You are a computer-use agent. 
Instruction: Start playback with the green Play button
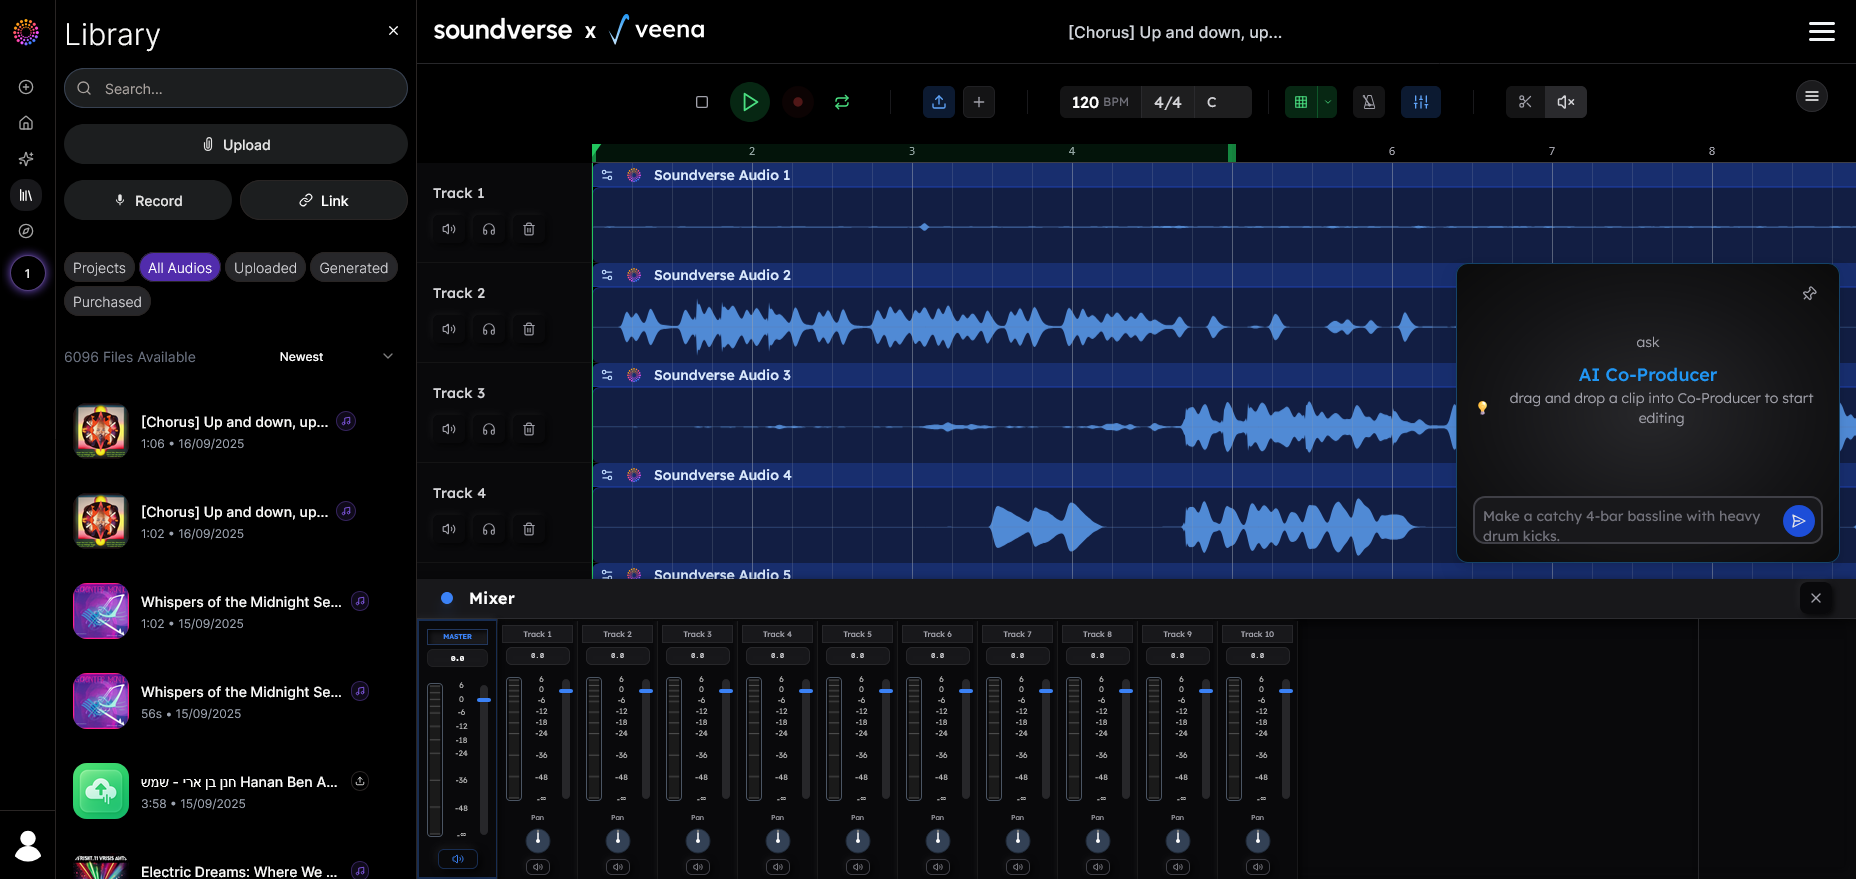[x=750, y=102]
